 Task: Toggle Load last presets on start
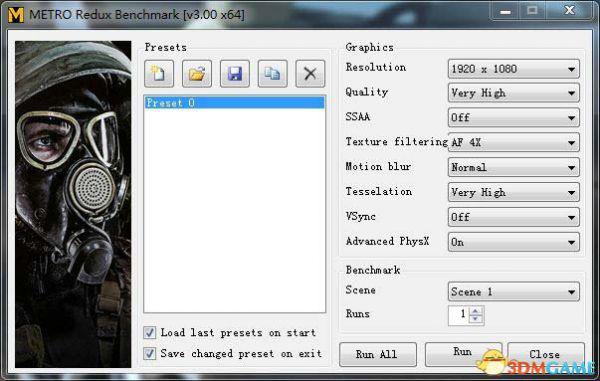pos(150,332)
